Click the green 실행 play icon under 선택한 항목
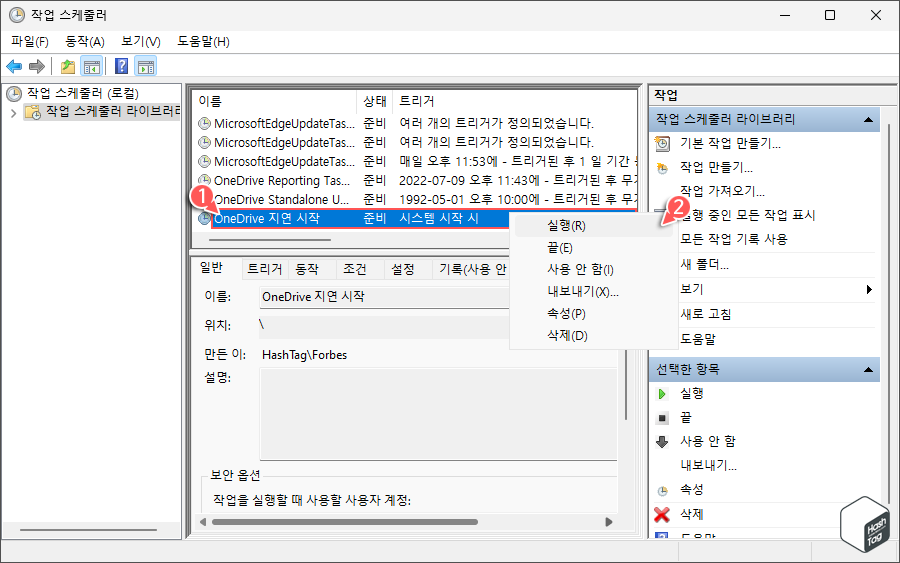This screenshot has height=563, width=900. 662,394
